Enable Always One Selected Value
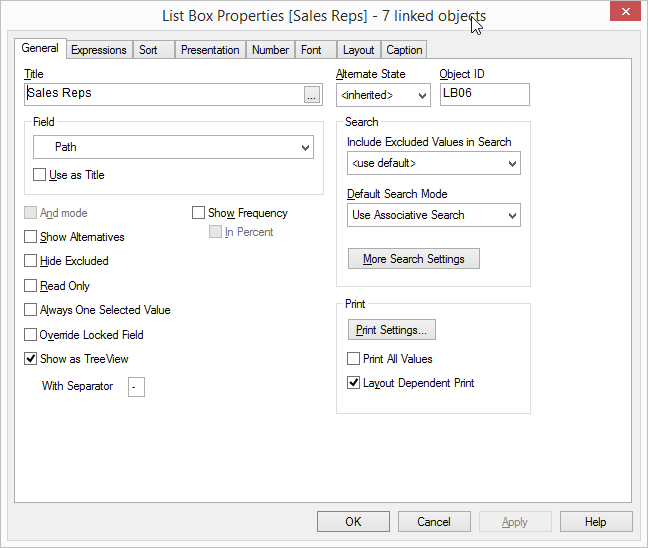 31,310
